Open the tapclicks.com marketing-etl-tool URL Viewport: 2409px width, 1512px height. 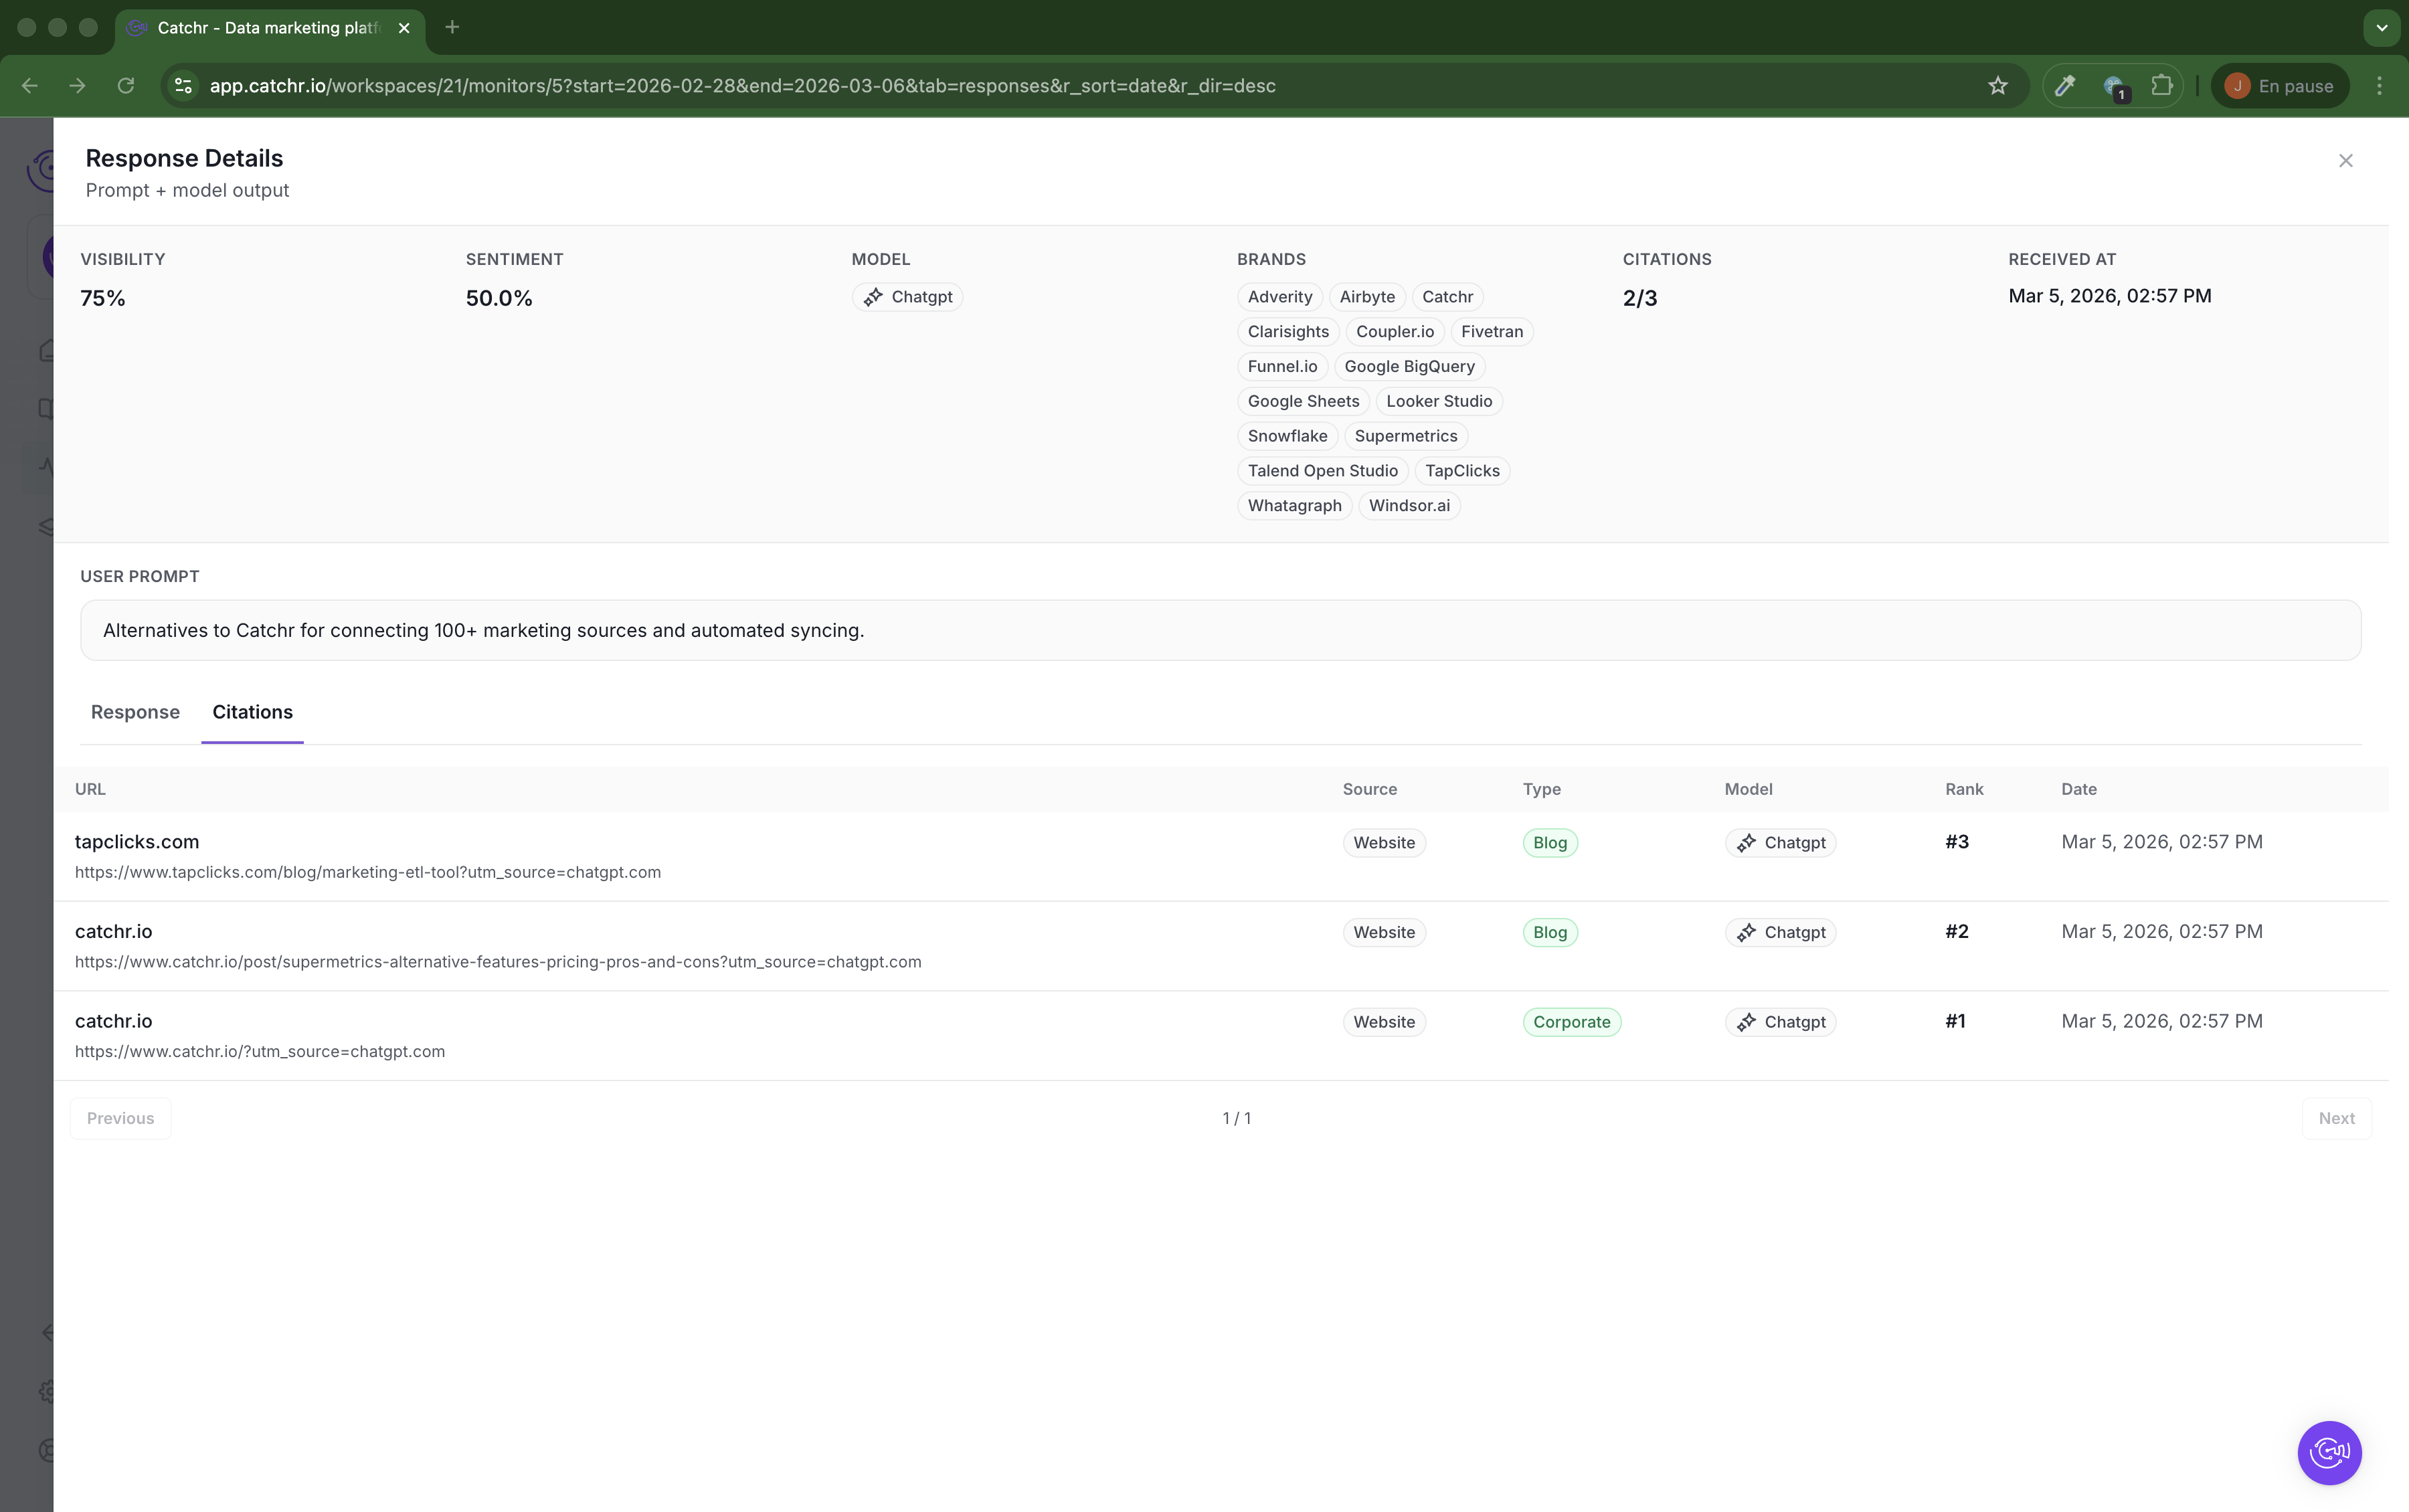coord(367,872)
